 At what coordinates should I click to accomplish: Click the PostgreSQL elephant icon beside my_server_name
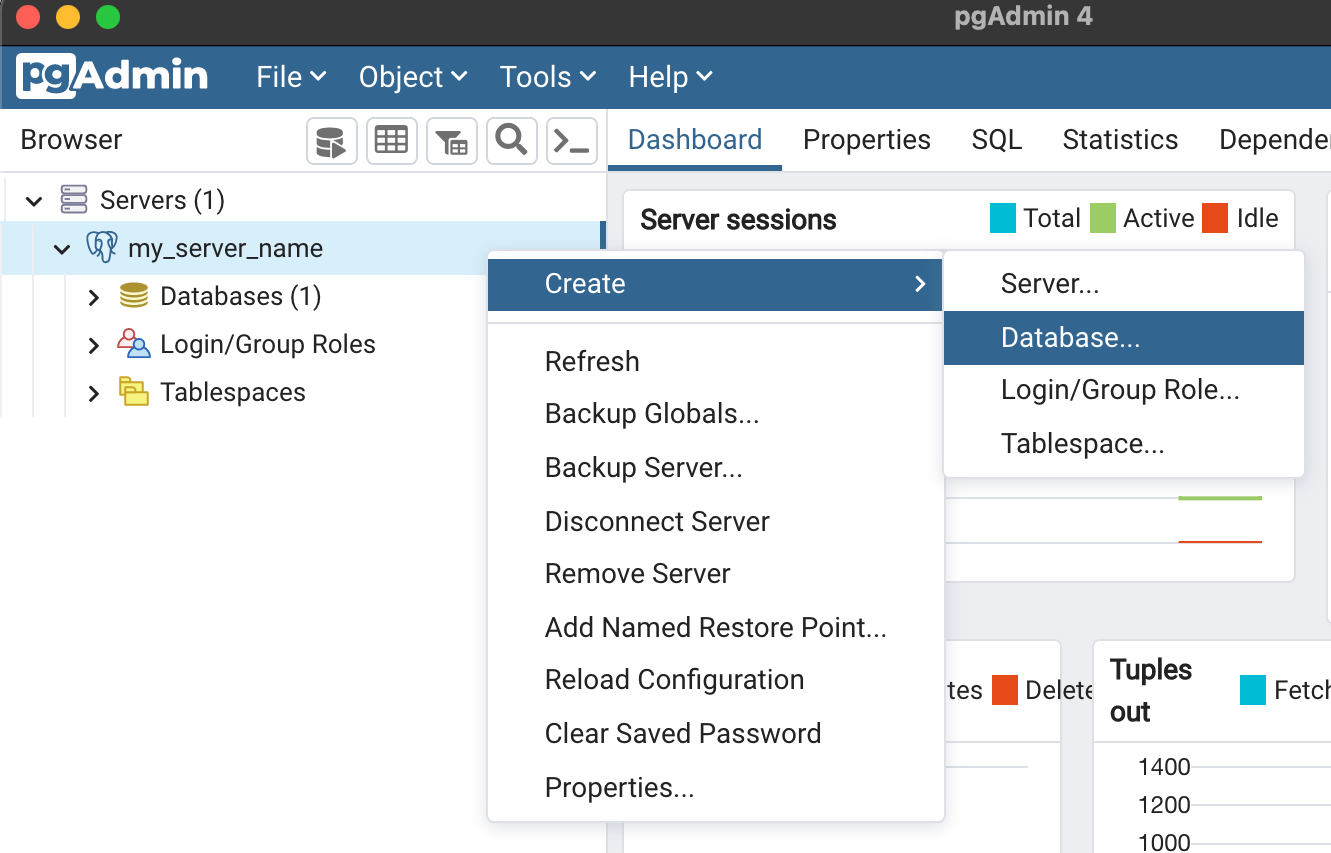pos(100,247)
